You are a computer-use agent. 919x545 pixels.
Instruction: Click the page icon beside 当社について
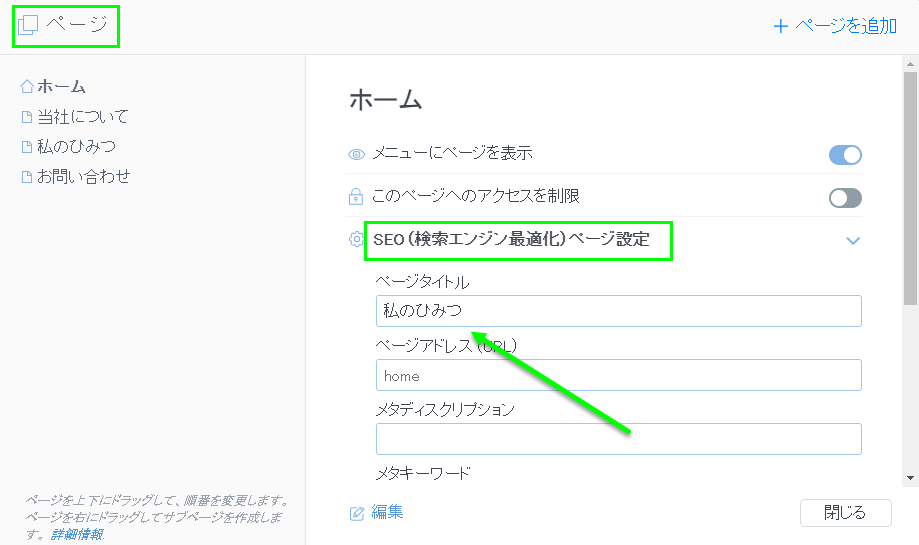(x=26, y=117)
